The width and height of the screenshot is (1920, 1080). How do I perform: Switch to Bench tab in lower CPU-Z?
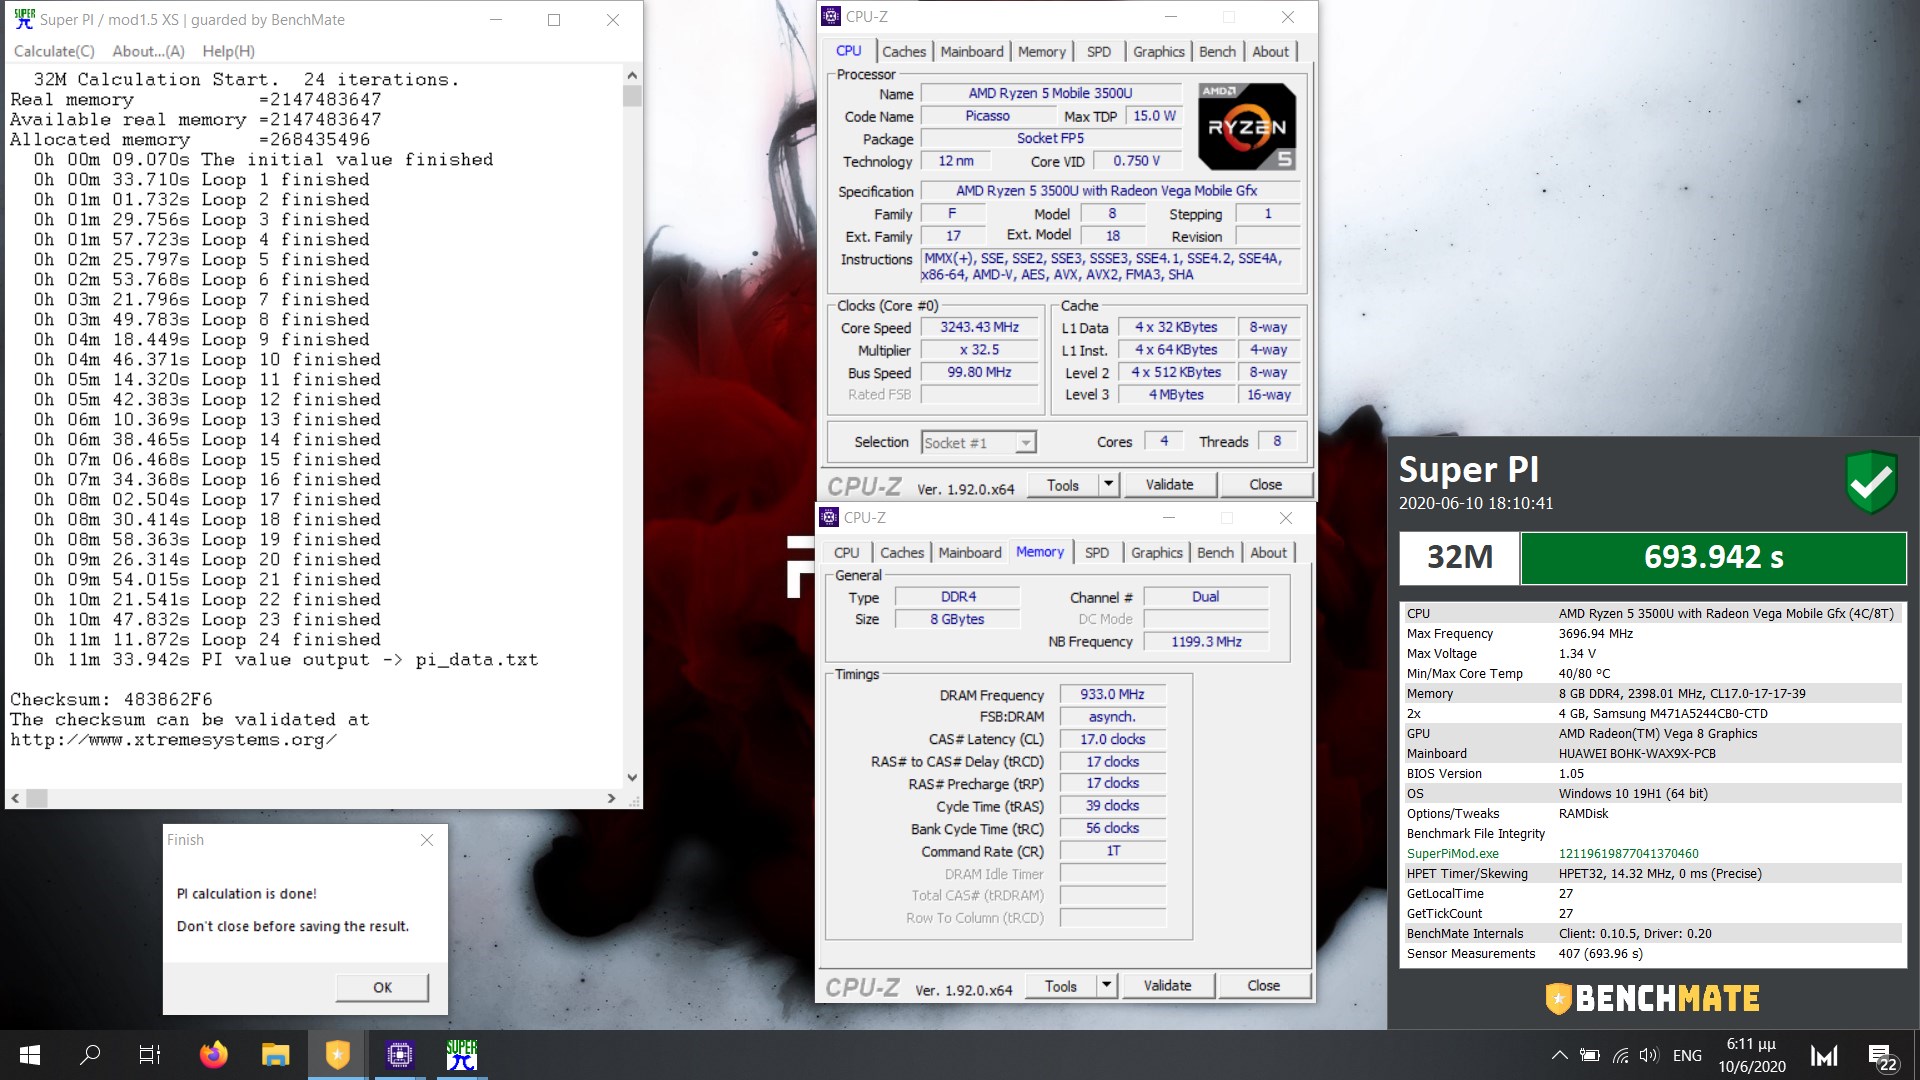(x=1215, y=552)
